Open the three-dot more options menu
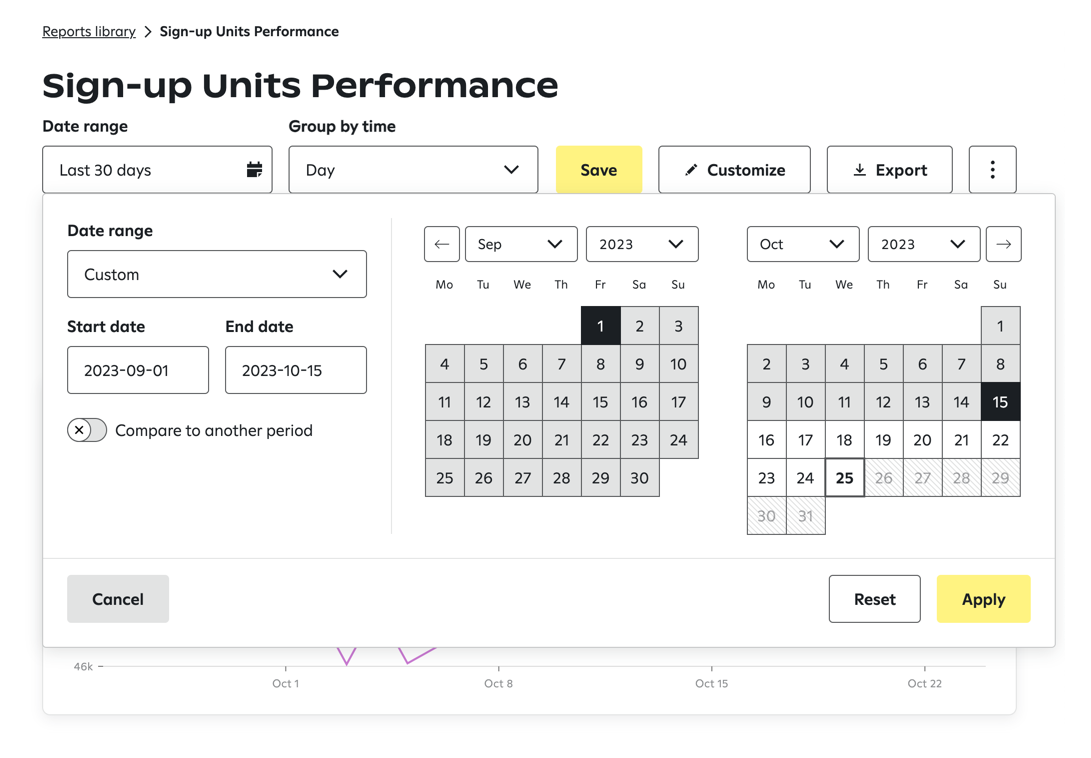1091x758 pixels. (x=992, y=170)
